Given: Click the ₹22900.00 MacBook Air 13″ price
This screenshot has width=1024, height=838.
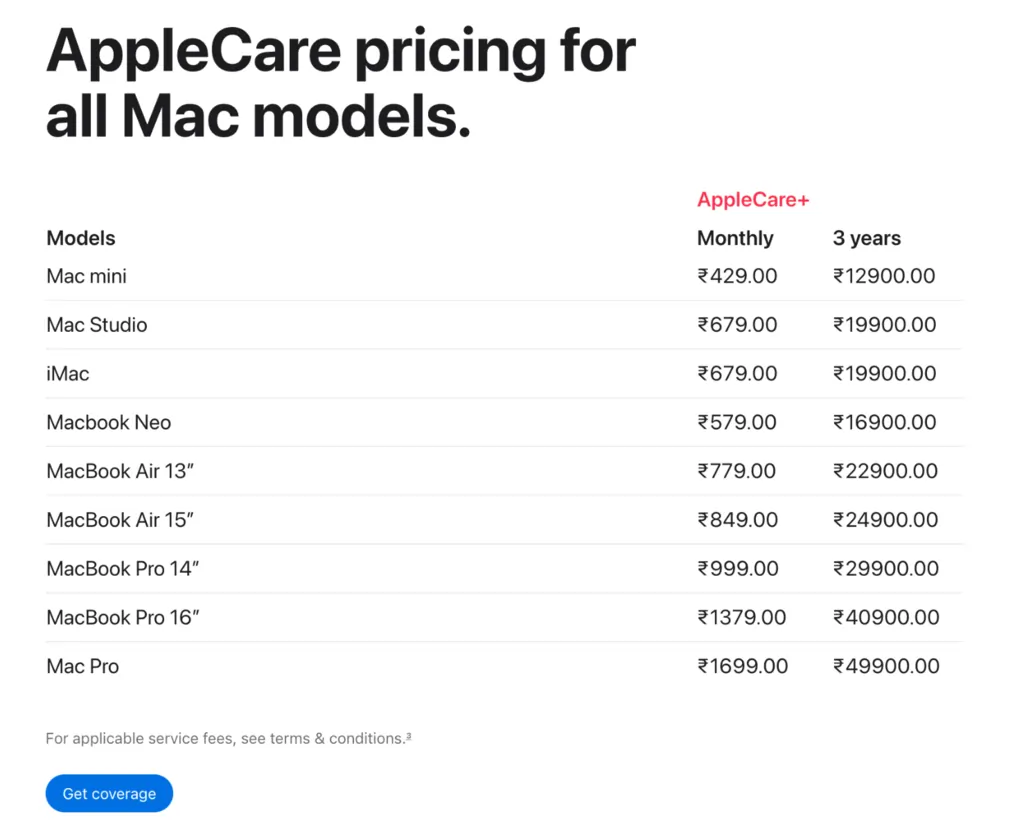Looking at the screenshot, I should [886, 471].
